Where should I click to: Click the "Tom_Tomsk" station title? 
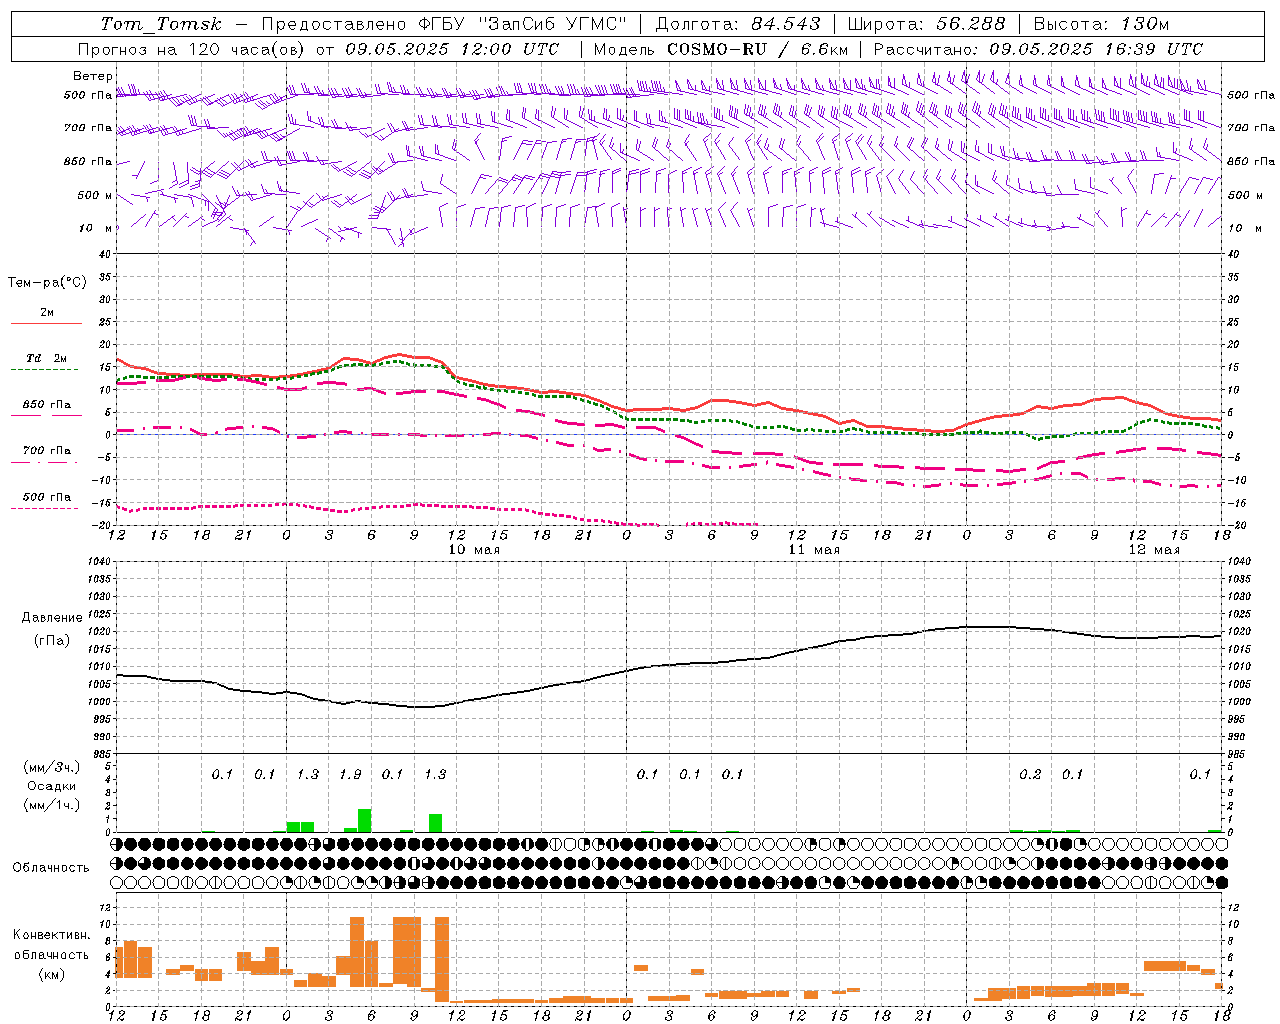(x=161, y=24)
